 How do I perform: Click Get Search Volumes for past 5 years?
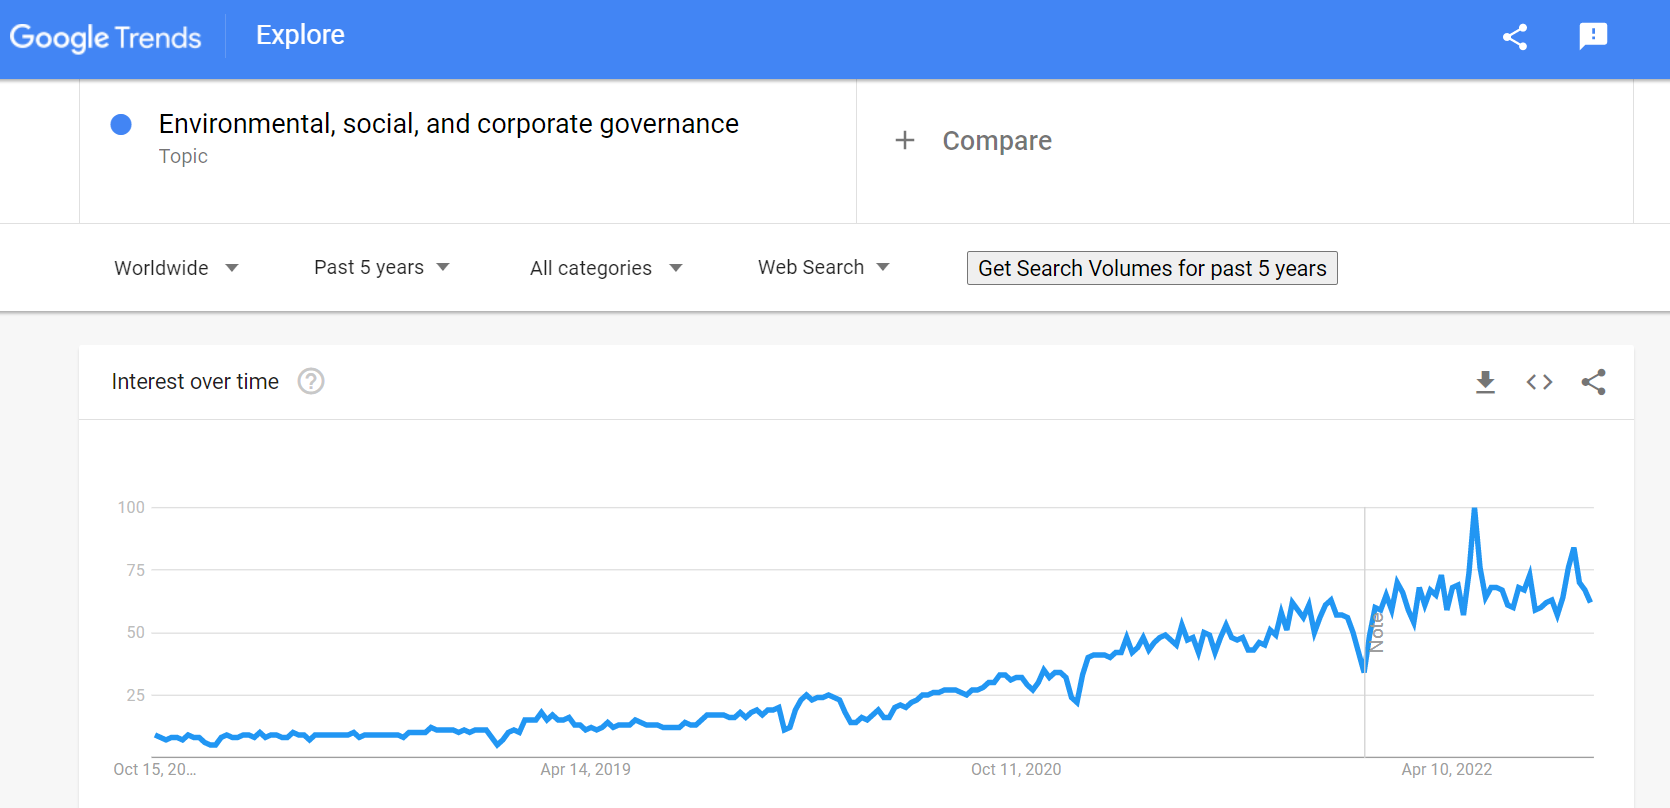coord(1152,268)
